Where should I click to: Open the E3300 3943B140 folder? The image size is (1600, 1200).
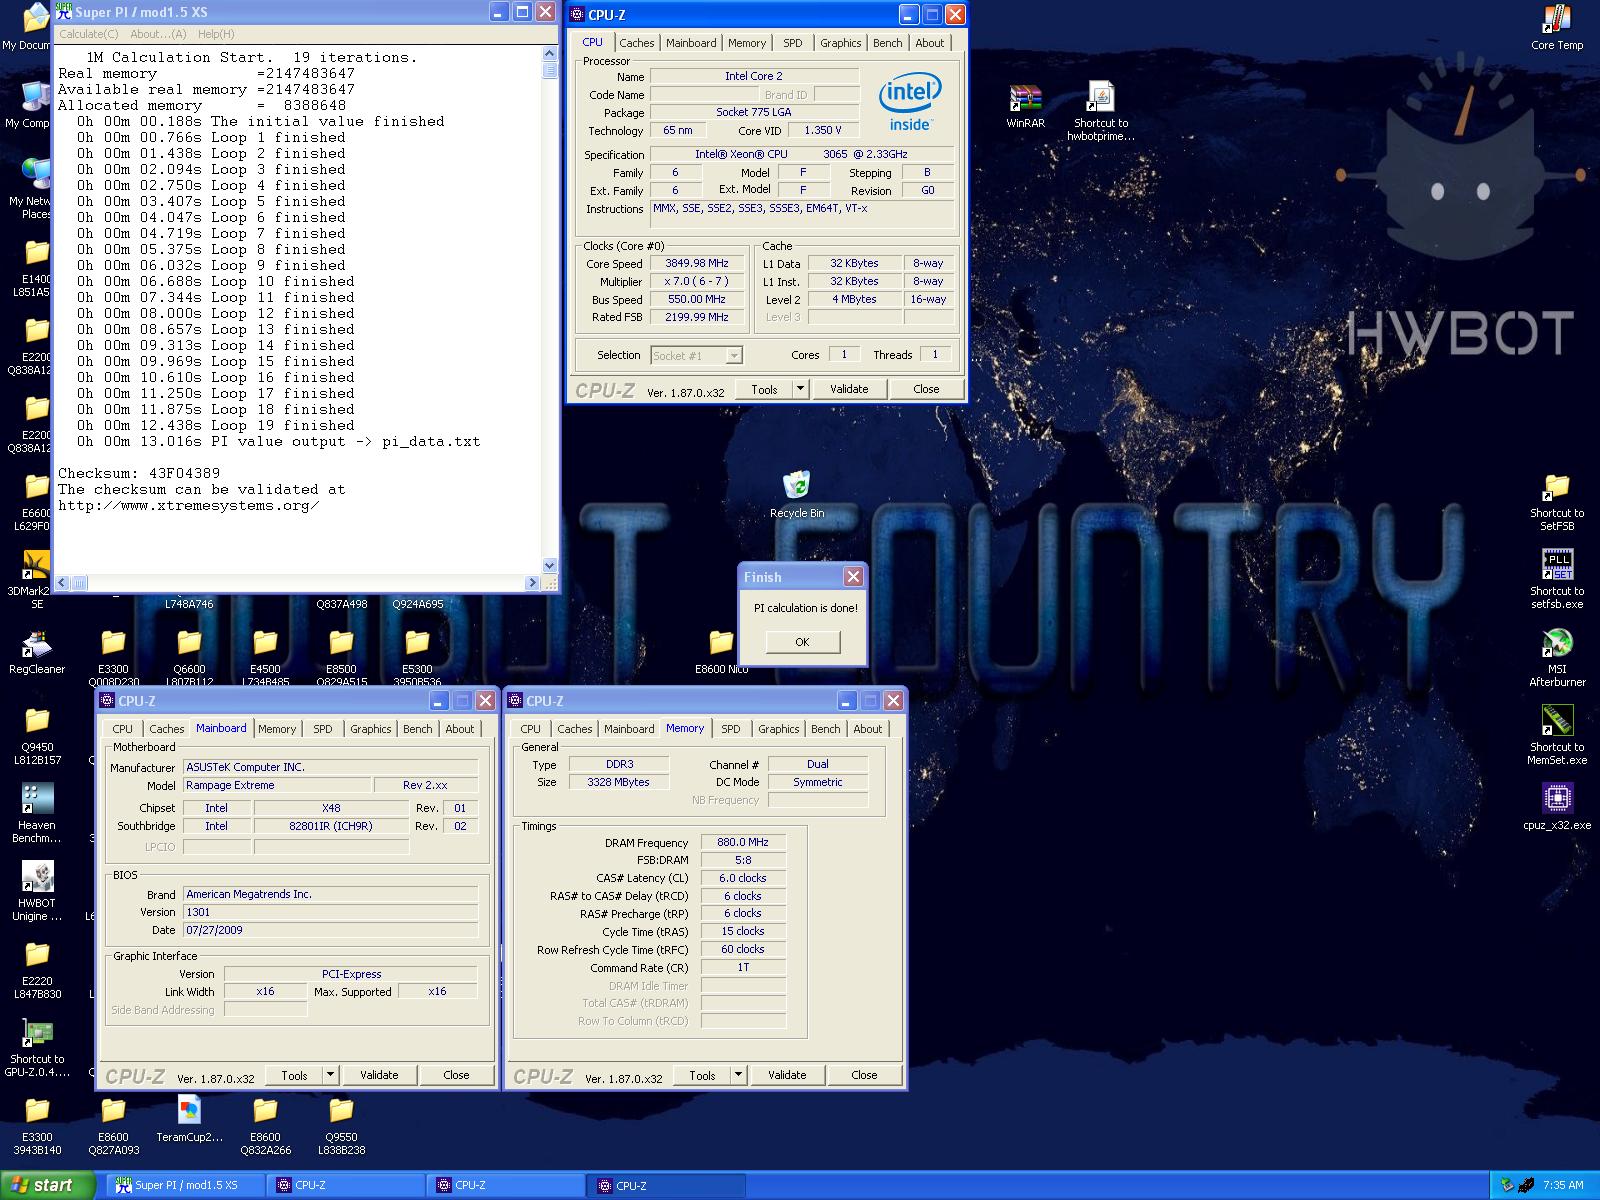click(37, 1110)
